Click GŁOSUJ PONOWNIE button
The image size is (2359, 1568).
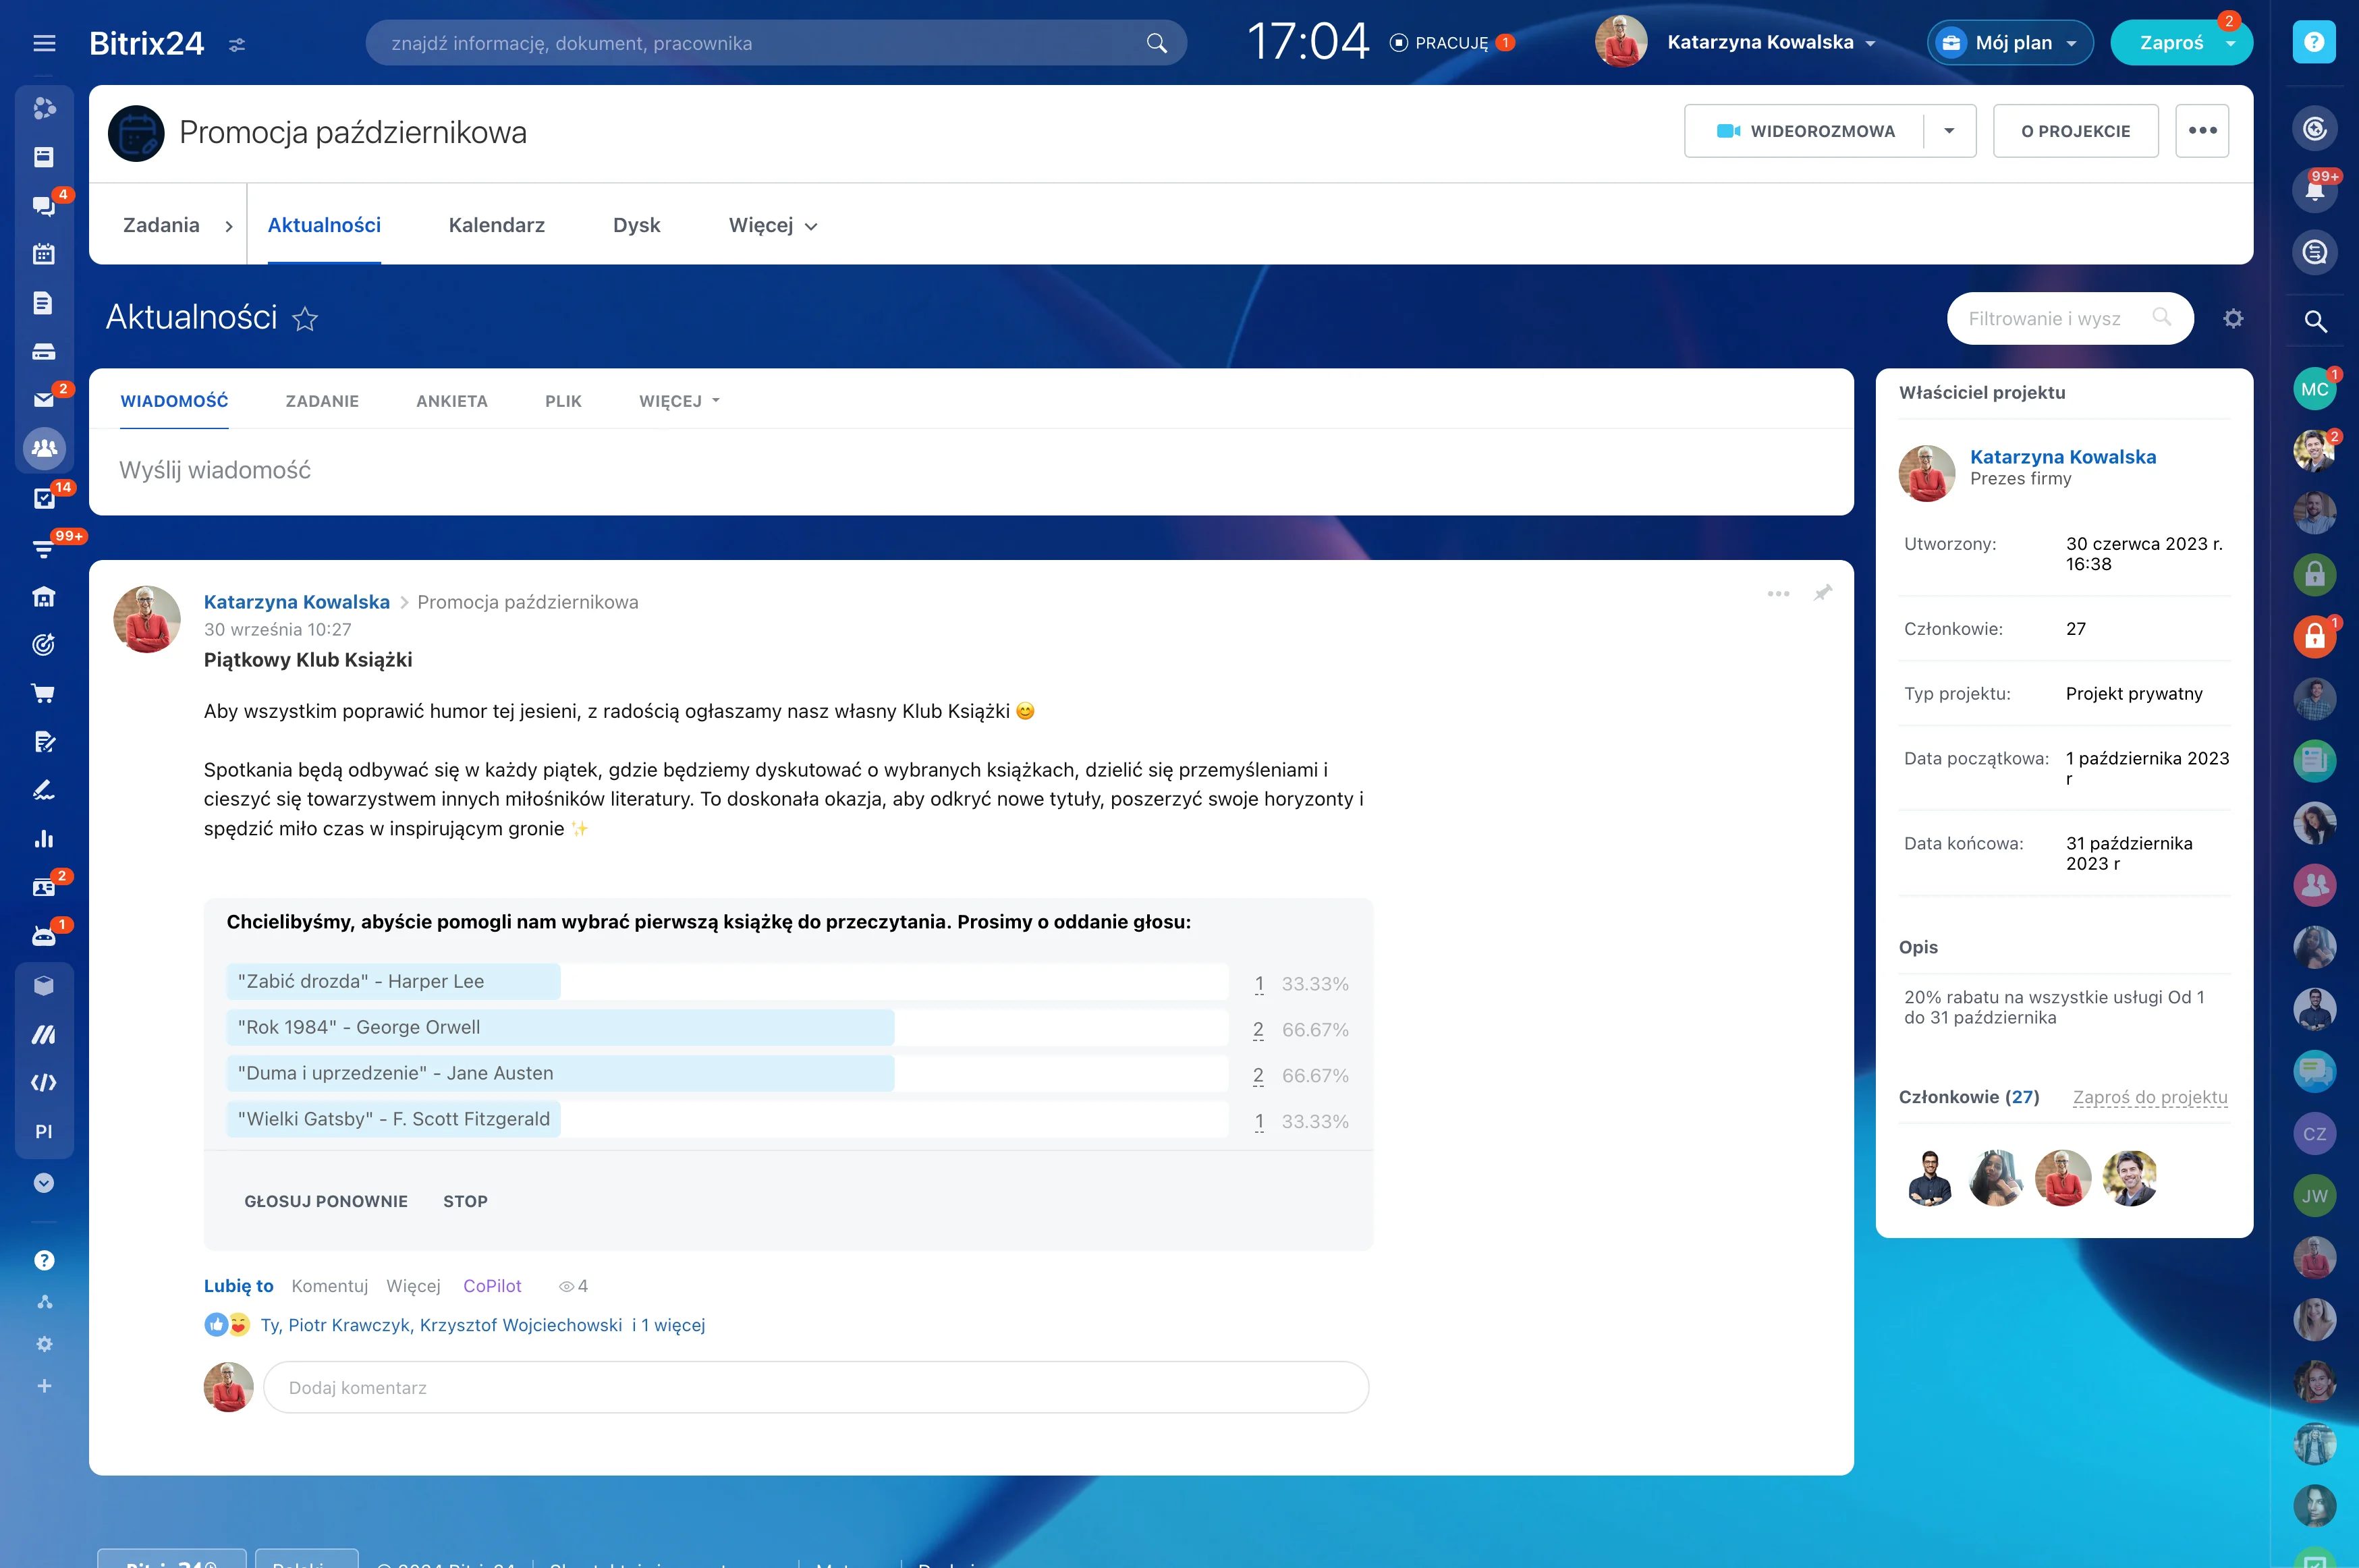(x=326, y=1201)
